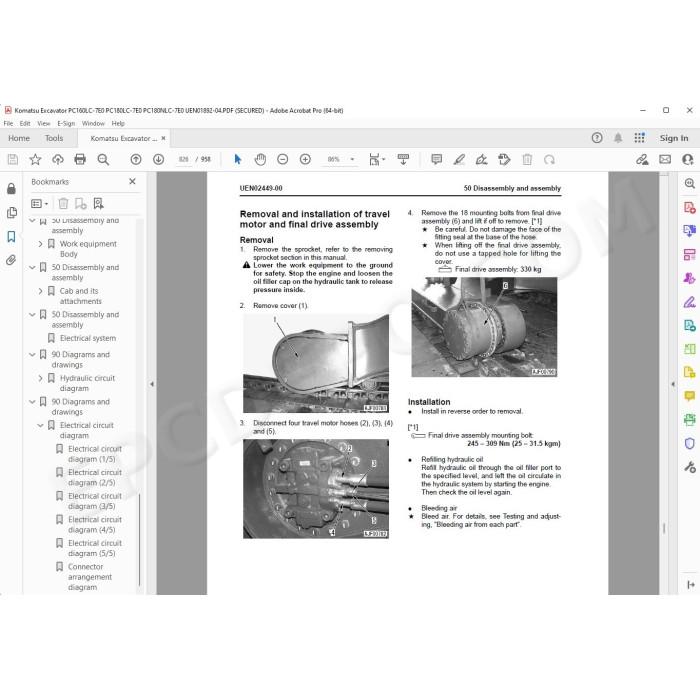Open the Comment tool in right pane

(x=689, y=396)
